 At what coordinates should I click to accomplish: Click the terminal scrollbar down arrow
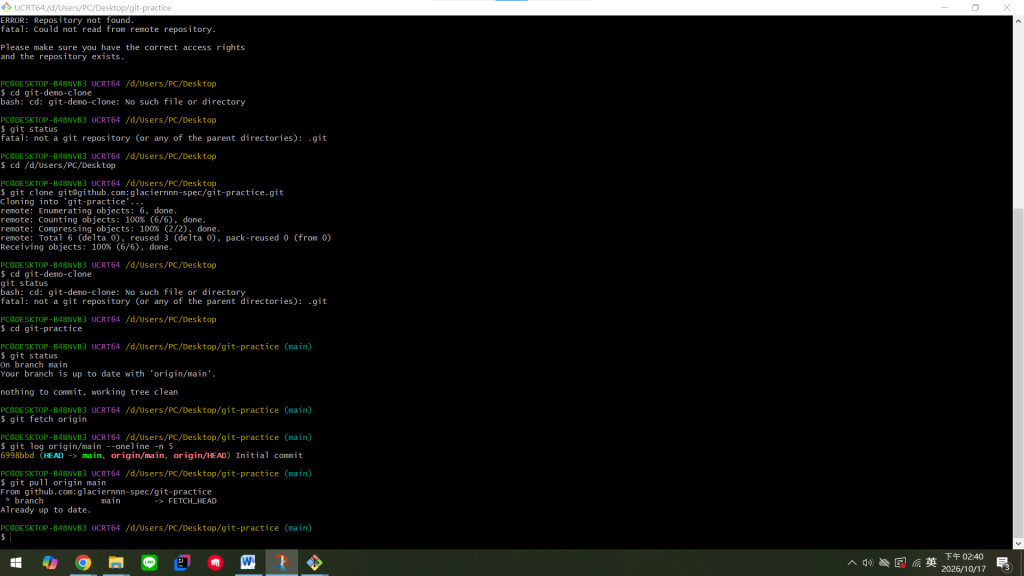(1018, 543)
